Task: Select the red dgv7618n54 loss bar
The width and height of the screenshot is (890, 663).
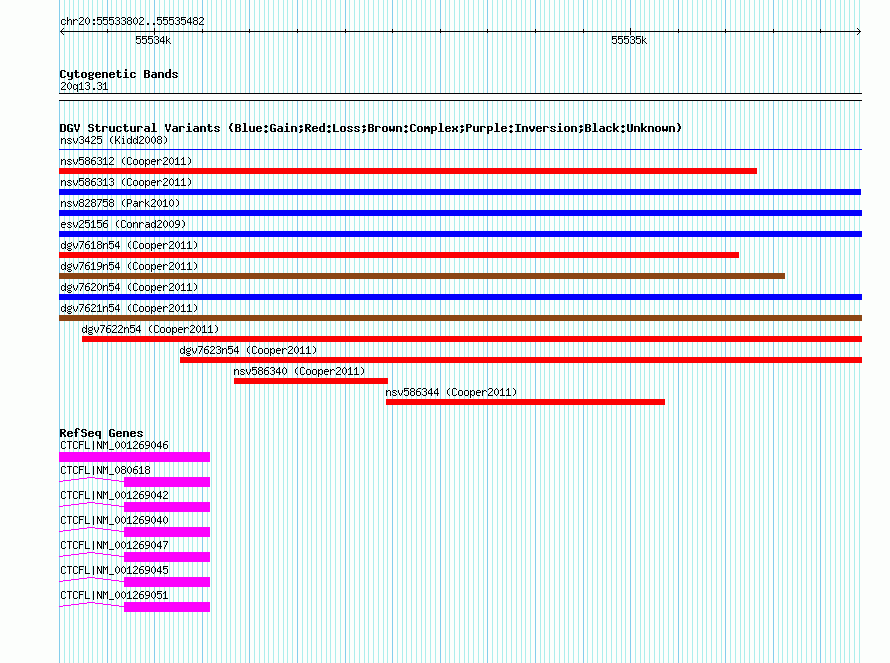Action: [x=399, y=255]
